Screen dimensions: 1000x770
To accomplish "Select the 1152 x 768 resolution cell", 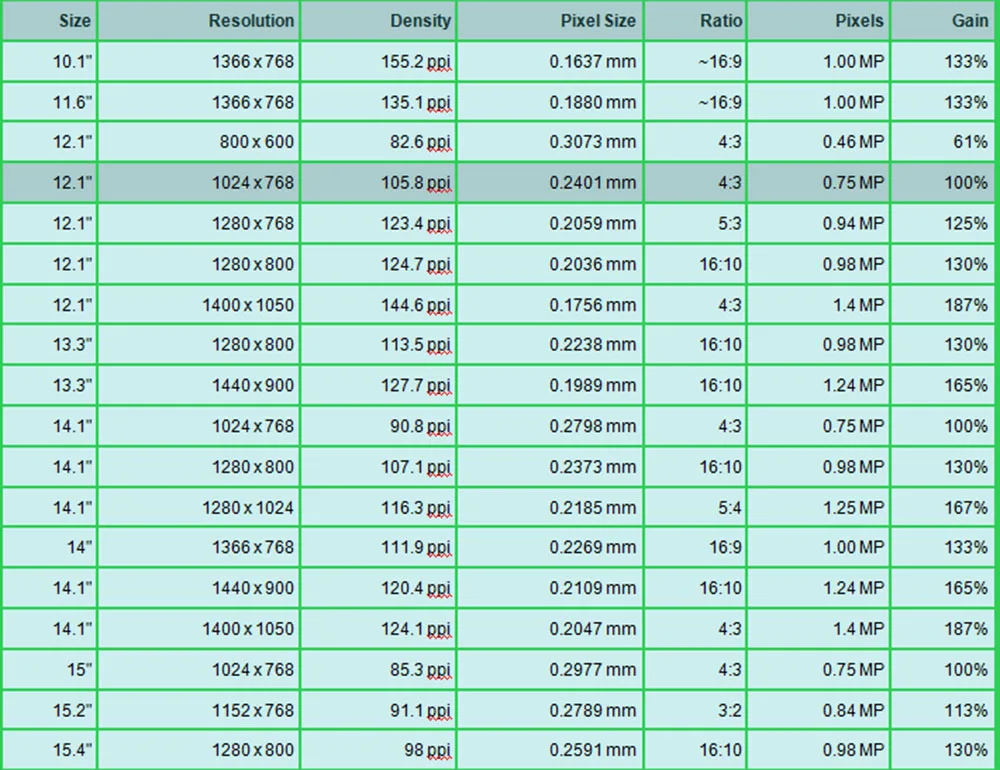I will 199,710.
